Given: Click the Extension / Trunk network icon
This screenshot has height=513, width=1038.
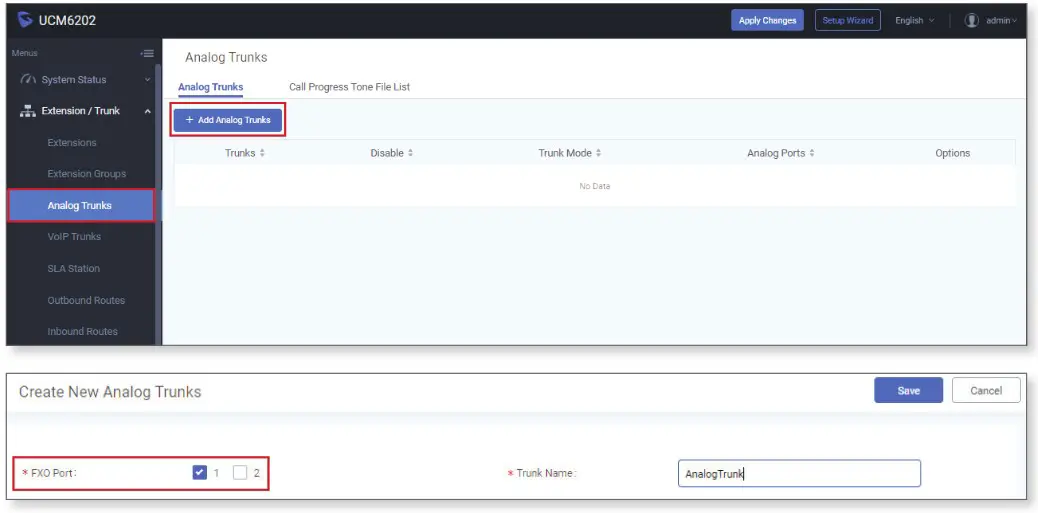Looking at the screenshot, I should [28, 111].
